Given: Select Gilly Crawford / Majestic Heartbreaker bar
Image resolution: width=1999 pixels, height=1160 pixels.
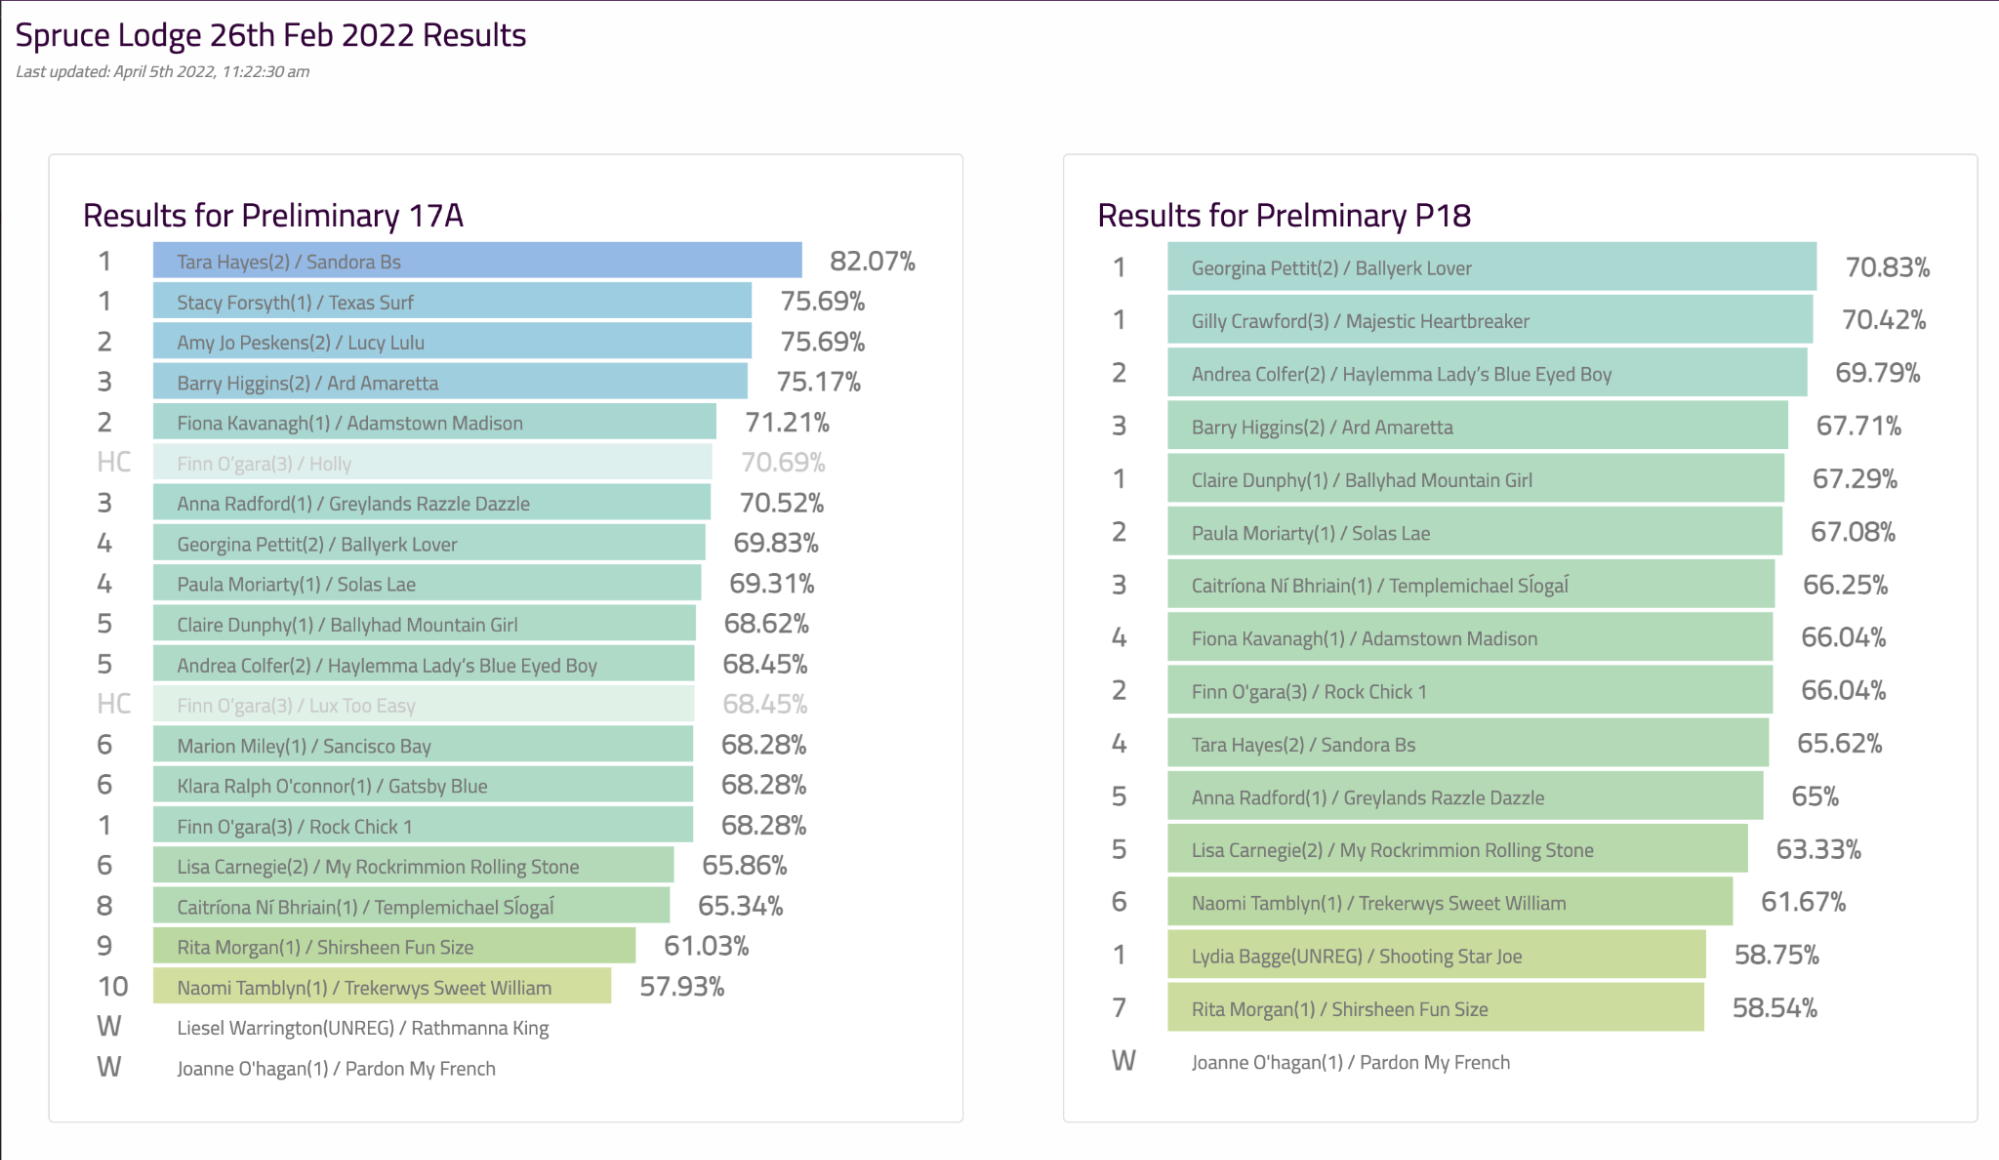Looking at the screenshot, I should click(1489, 320).
